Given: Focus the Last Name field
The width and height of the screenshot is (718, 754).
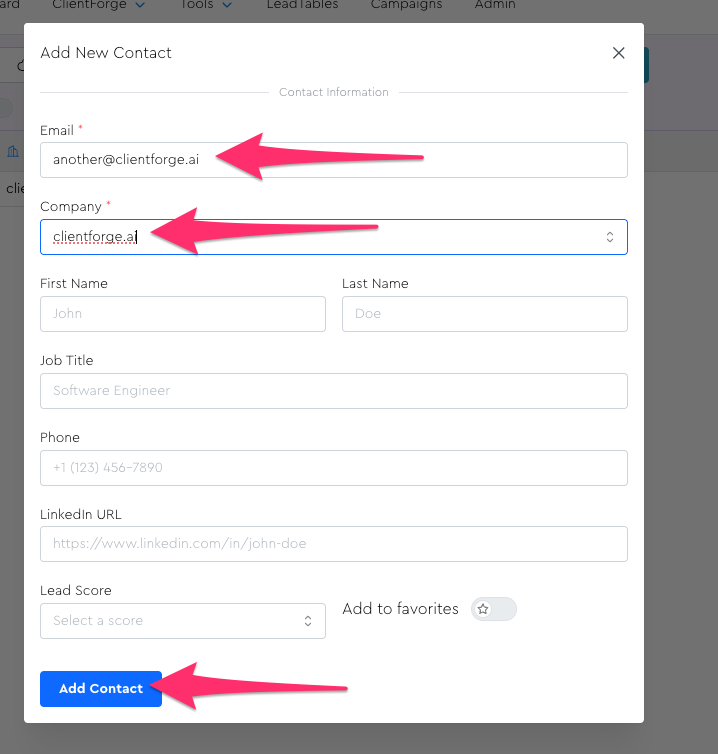Looking at the screenshot, I should pos(484,314).
